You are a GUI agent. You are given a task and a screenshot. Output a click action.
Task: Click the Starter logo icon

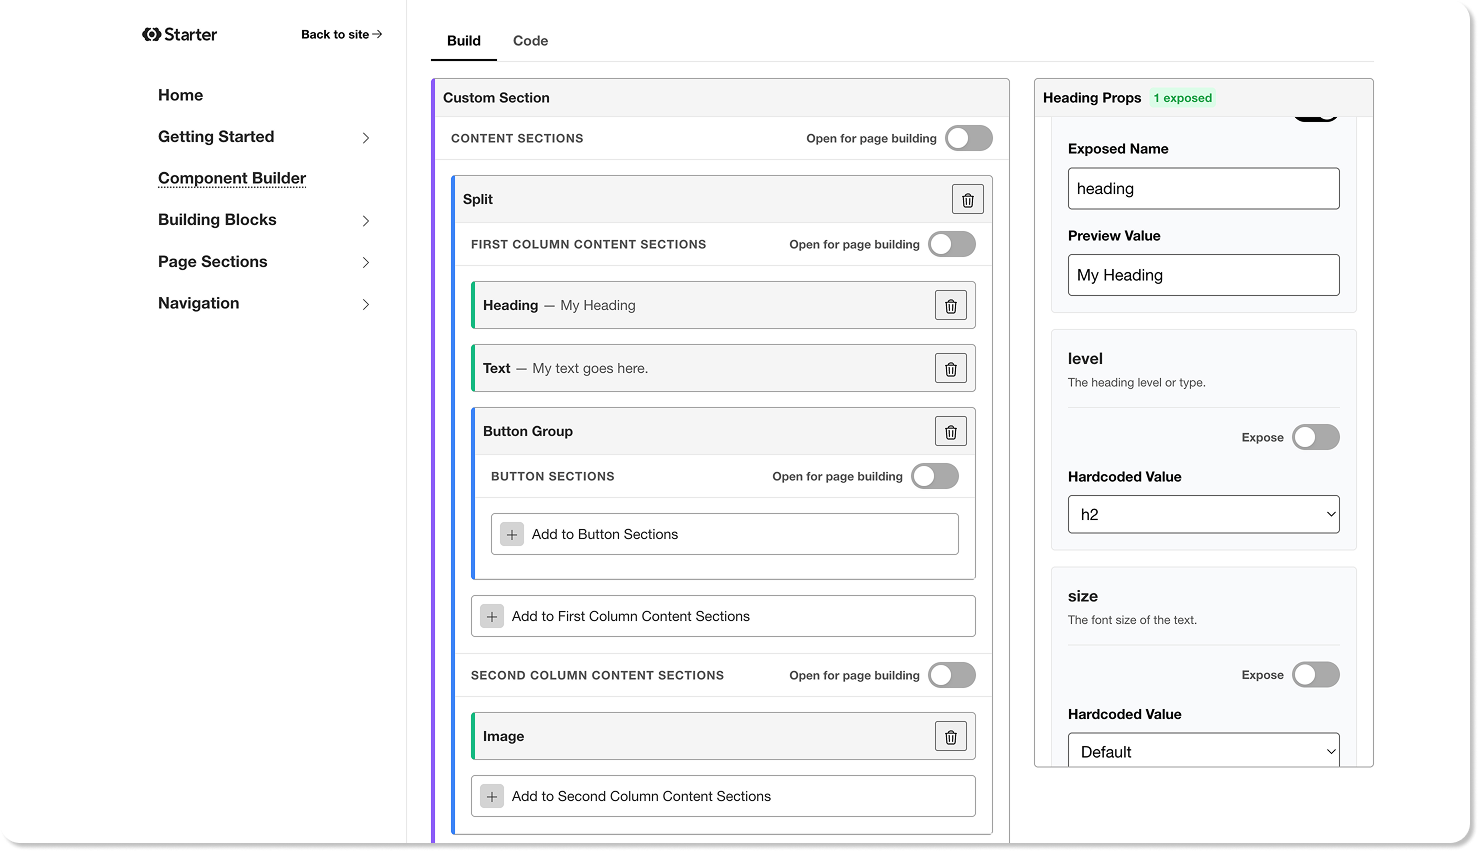tap(148, 33)
